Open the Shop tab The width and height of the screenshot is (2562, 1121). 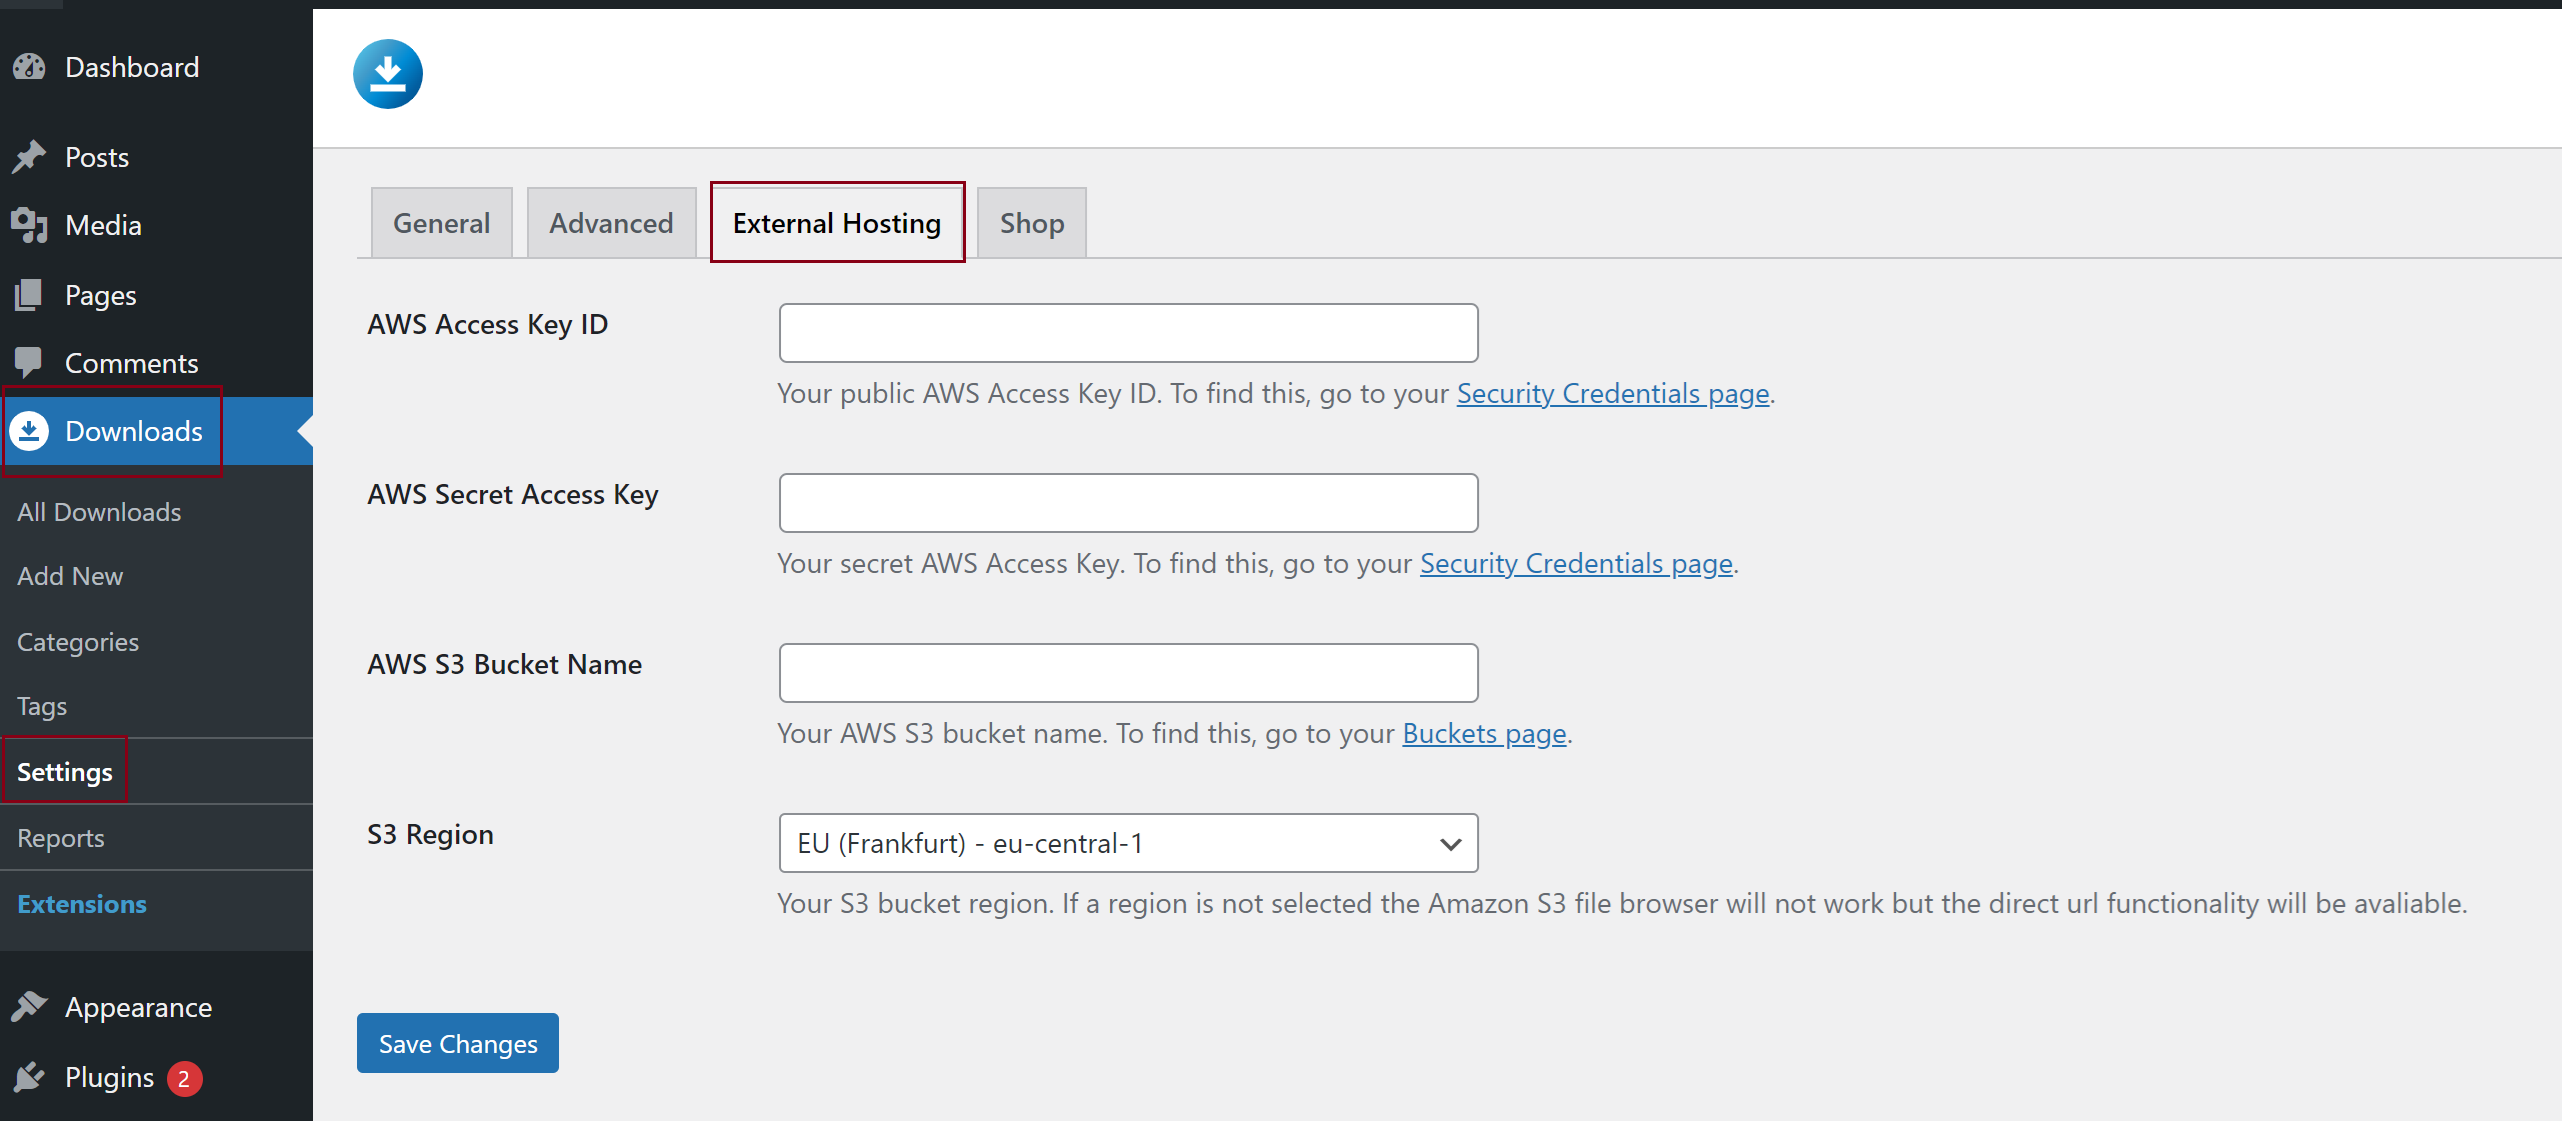(1032, 223)
